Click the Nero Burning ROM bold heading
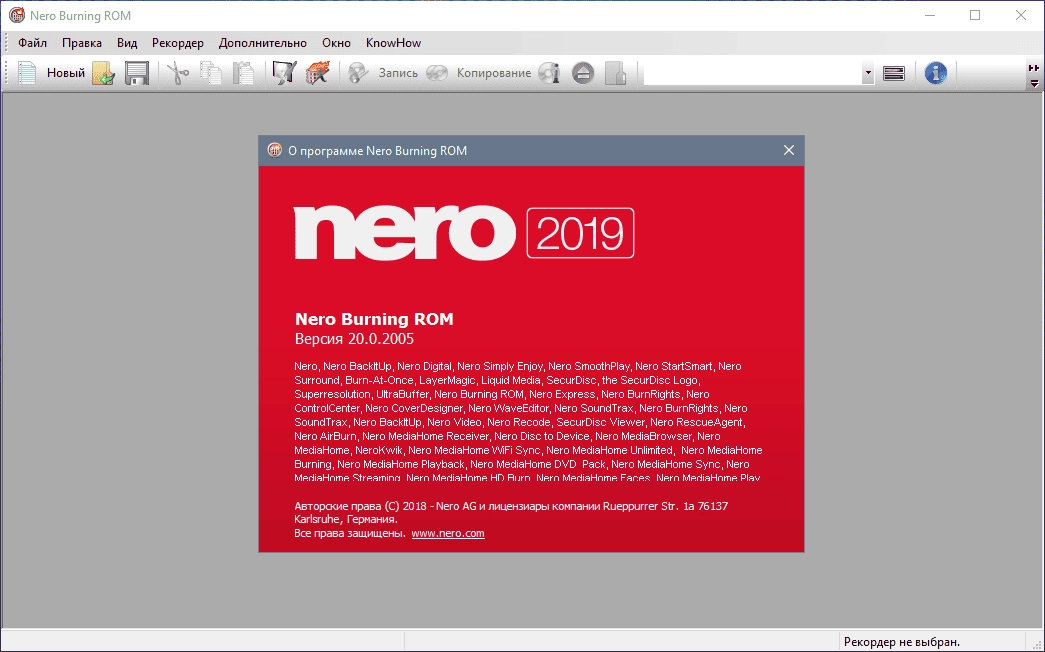 pos(374,319)
